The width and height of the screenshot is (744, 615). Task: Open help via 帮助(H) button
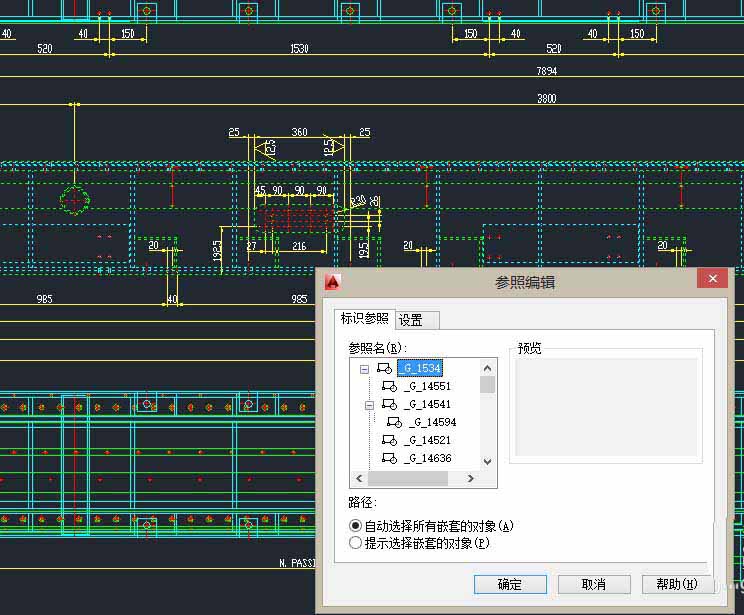pyautogui.click(x=677, y=585)
